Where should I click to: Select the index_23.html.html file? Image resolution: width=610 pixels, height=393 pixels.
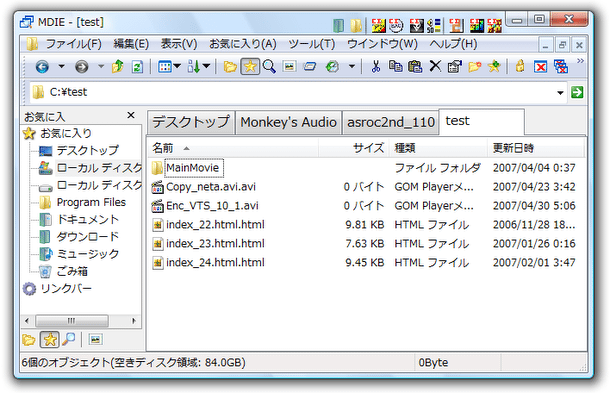pyautogui.click(x=215, y=244)
